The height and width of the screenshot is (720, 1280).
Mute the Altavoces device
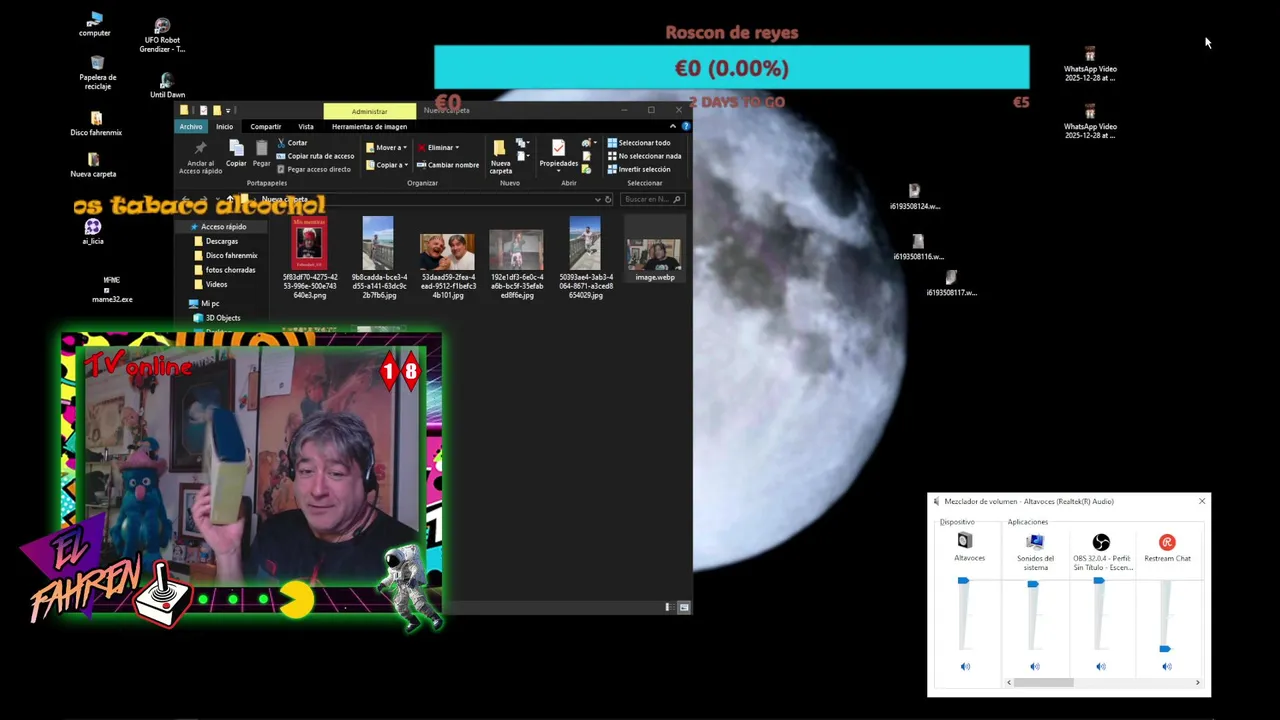[965, 666]
